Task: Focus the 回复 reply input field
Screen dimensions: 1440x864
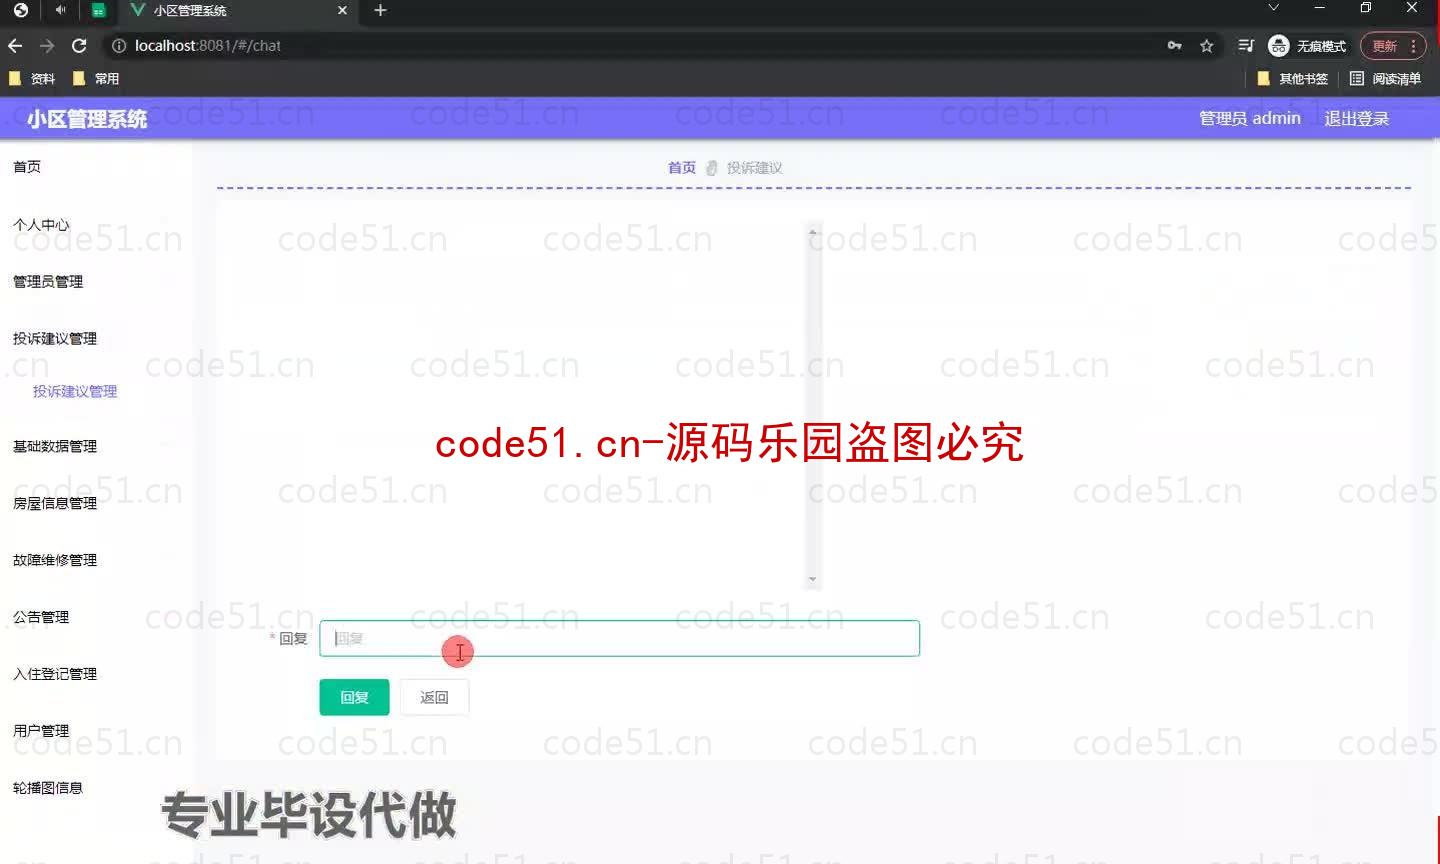Action: click(x=619, y=639)
